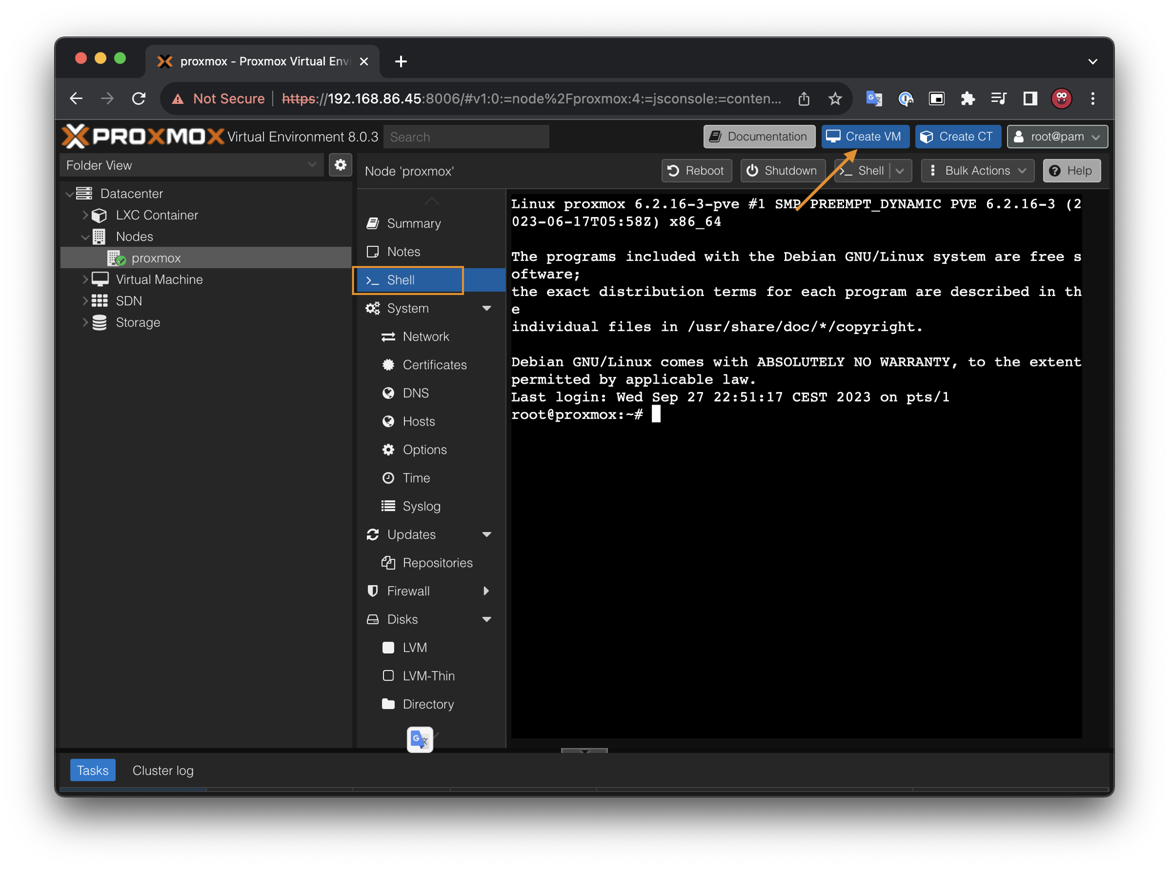Toggle the browser side panel icon
The height and width of the screenshot is (869, 1169).
(1030, 99)
